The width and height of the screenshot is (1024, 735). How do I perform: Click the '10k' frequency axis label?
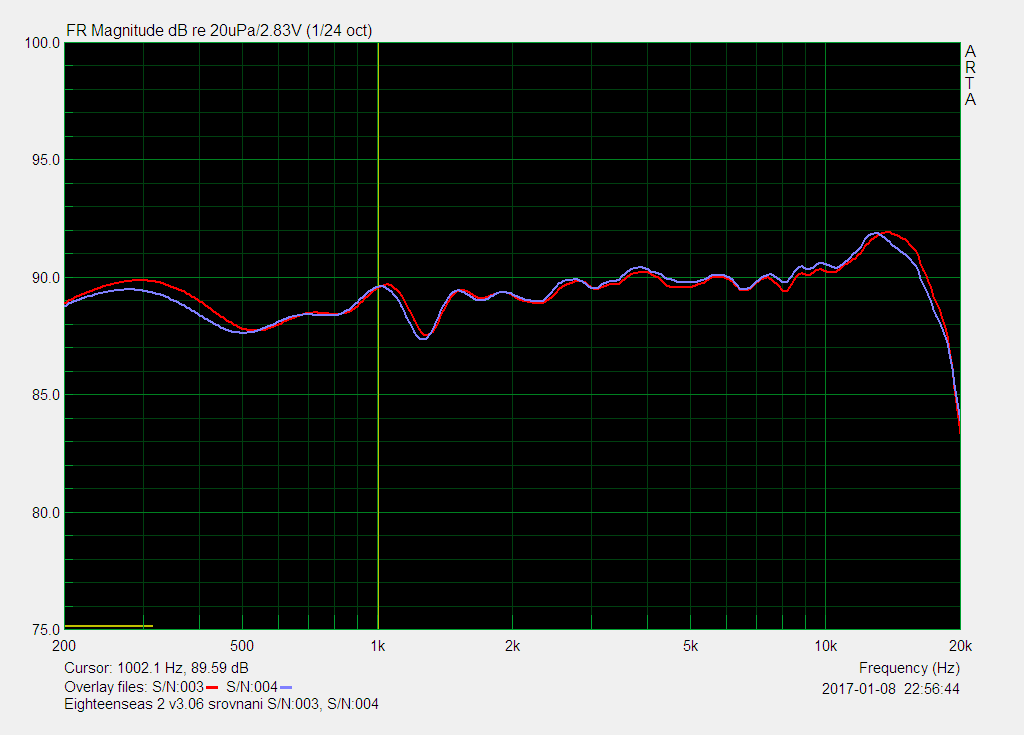(x=825, y=646)
